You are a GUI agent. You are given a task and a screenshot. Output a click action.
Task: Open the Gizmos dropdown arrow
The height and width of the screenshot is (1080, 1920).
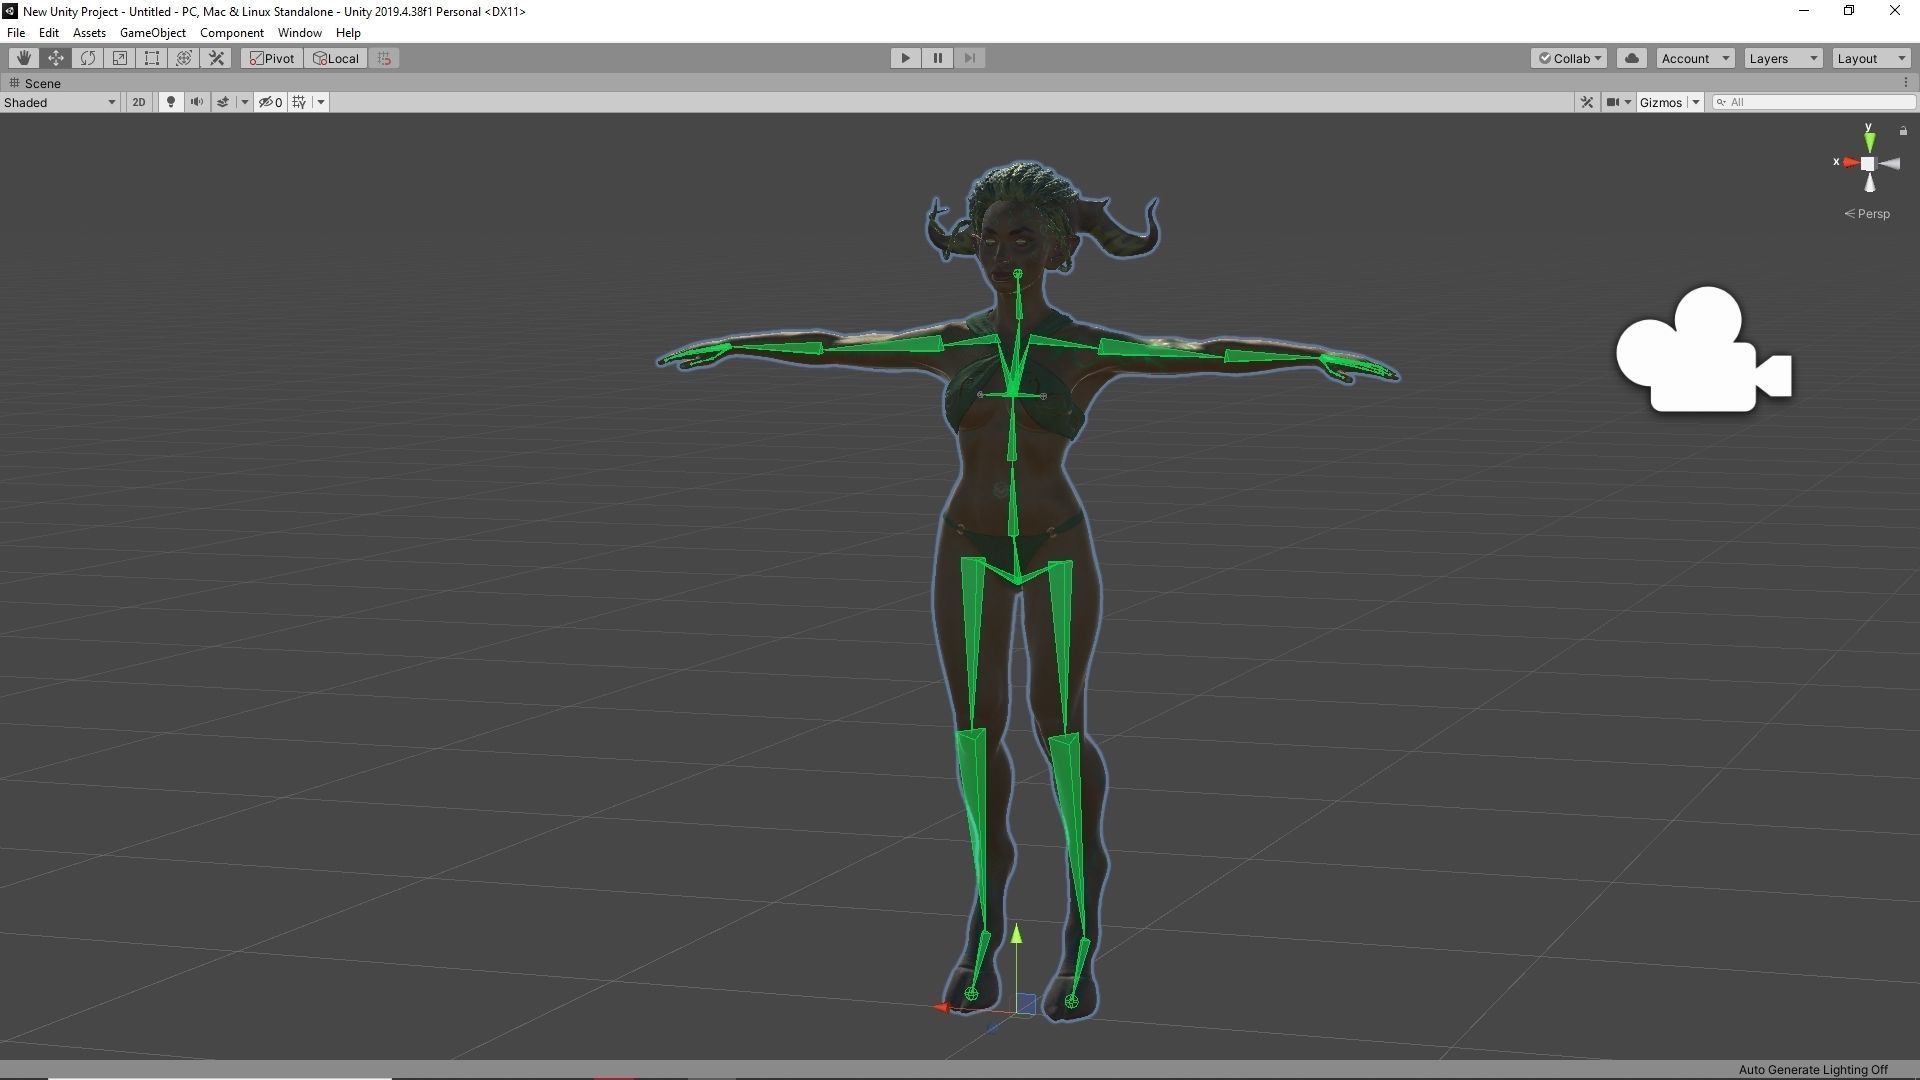click(x=1696, y=102)
